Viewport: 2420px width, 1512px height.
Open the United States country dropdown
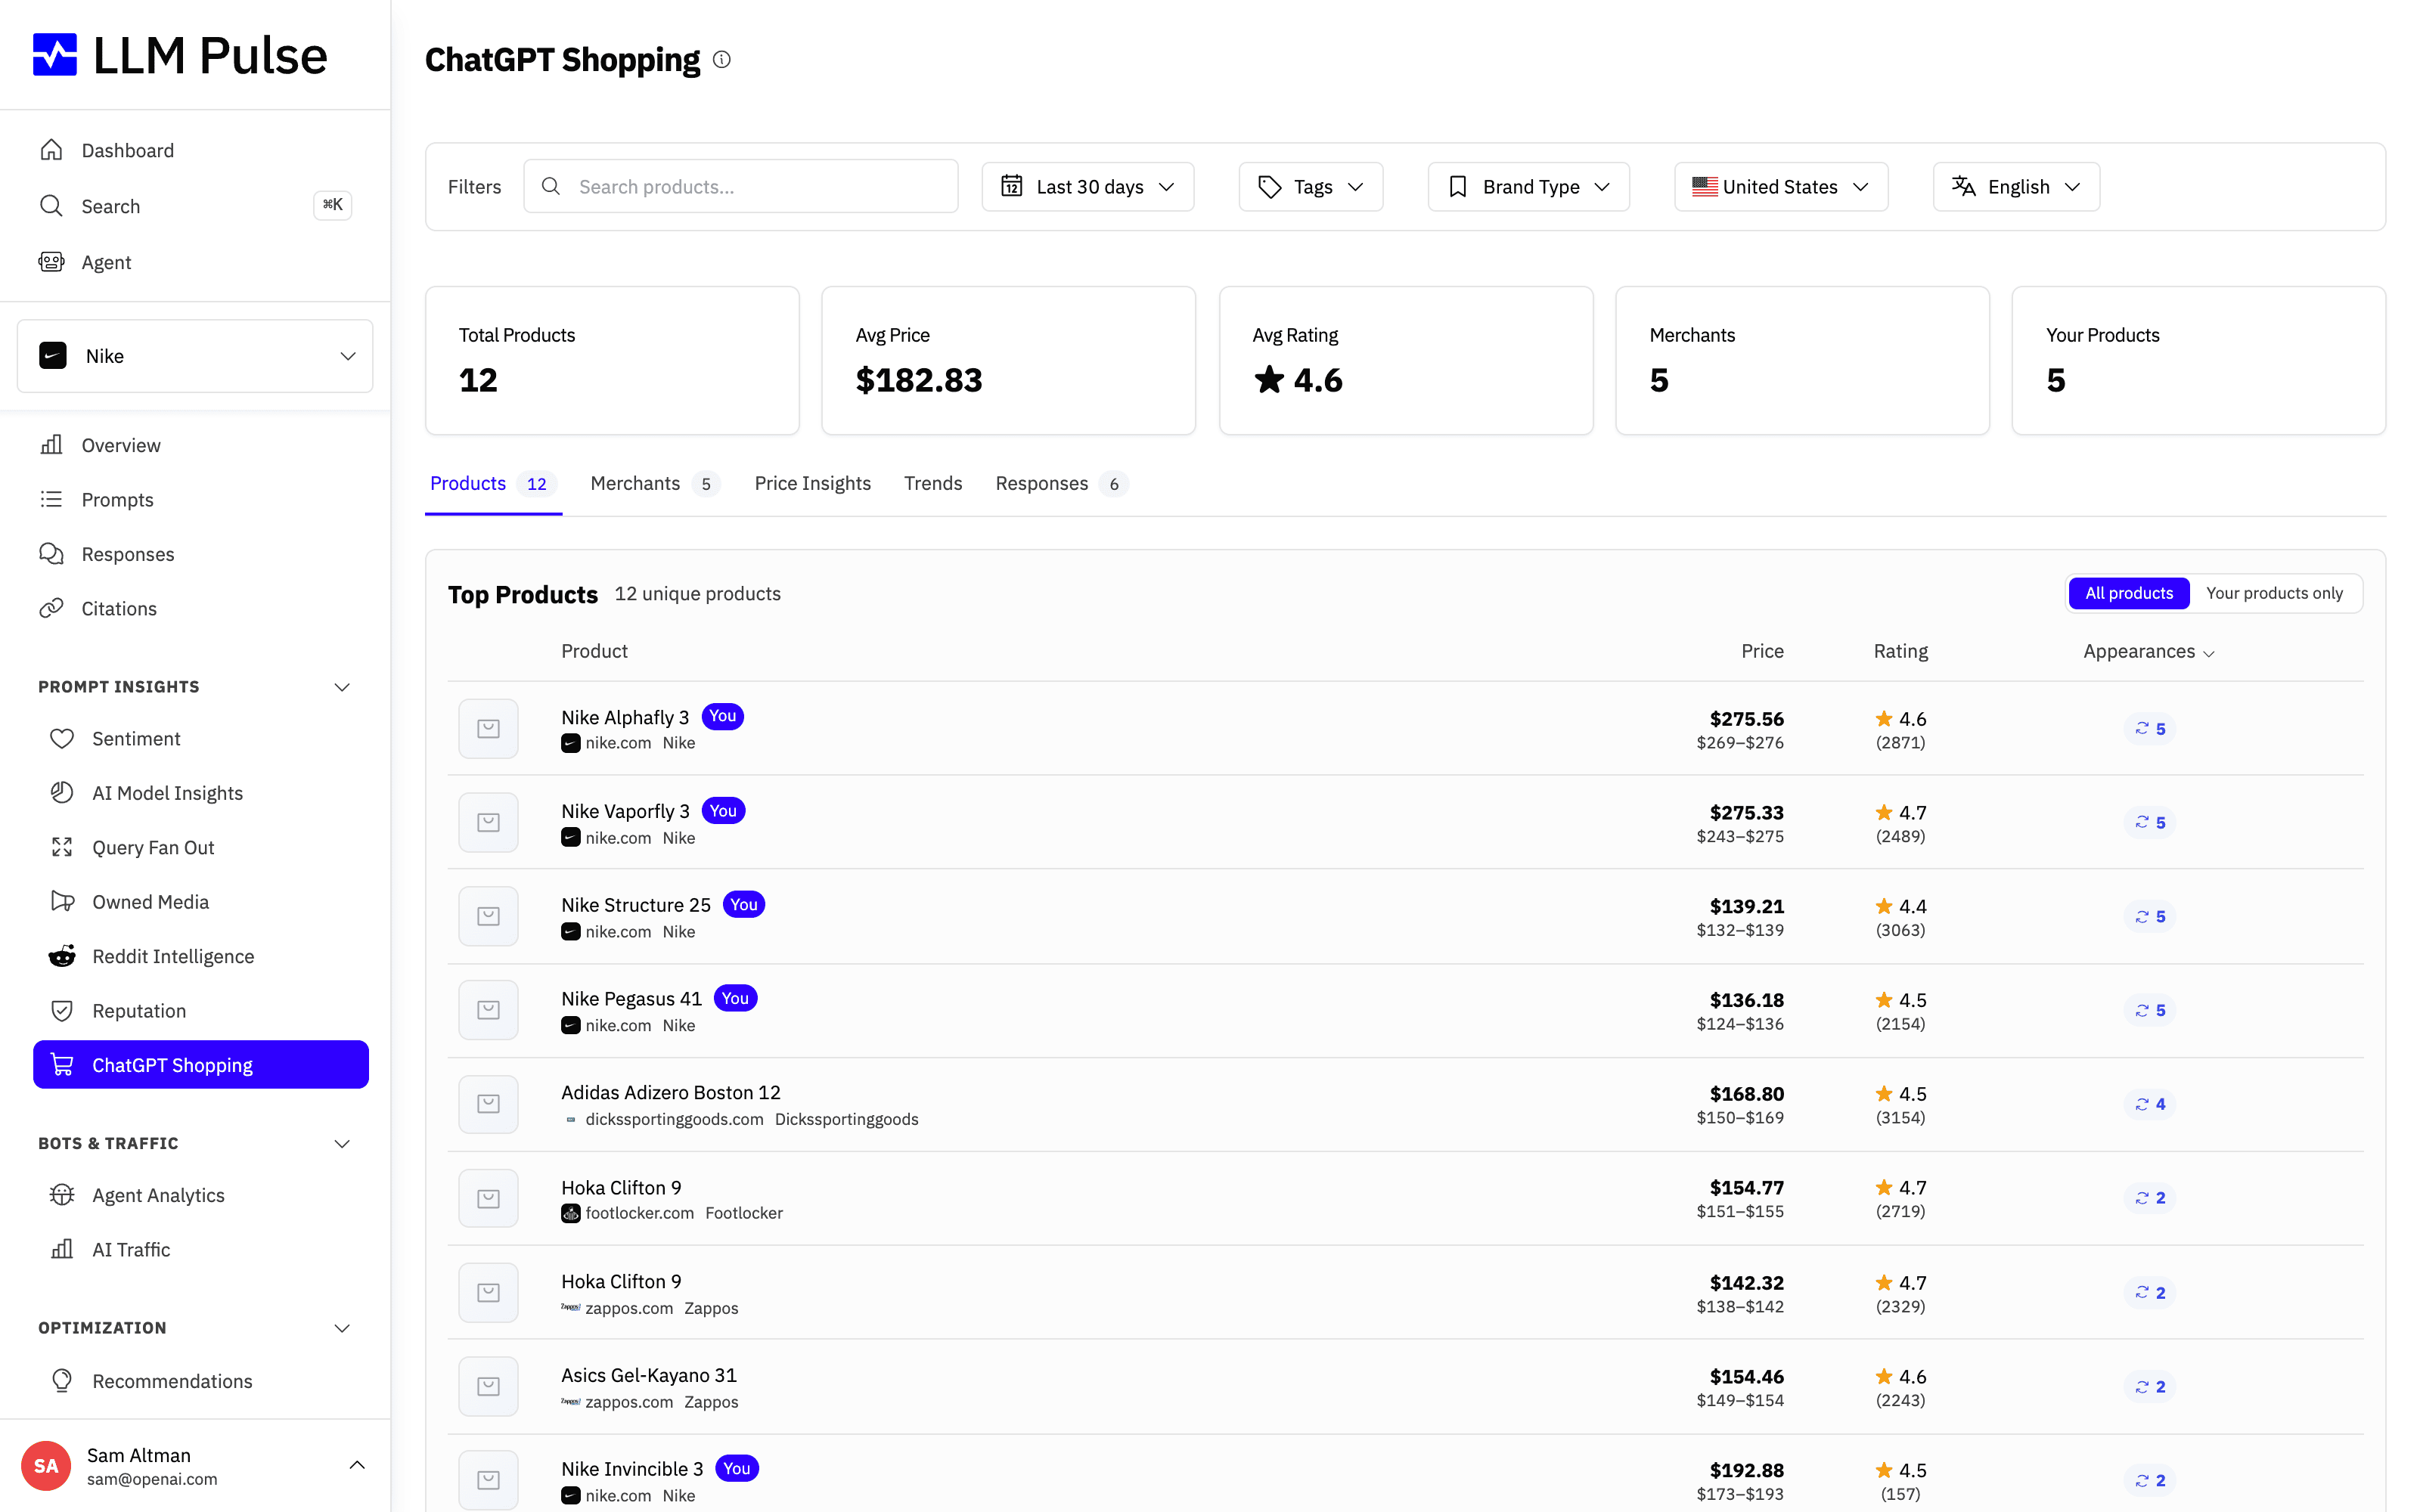[x=1781, y=187]
